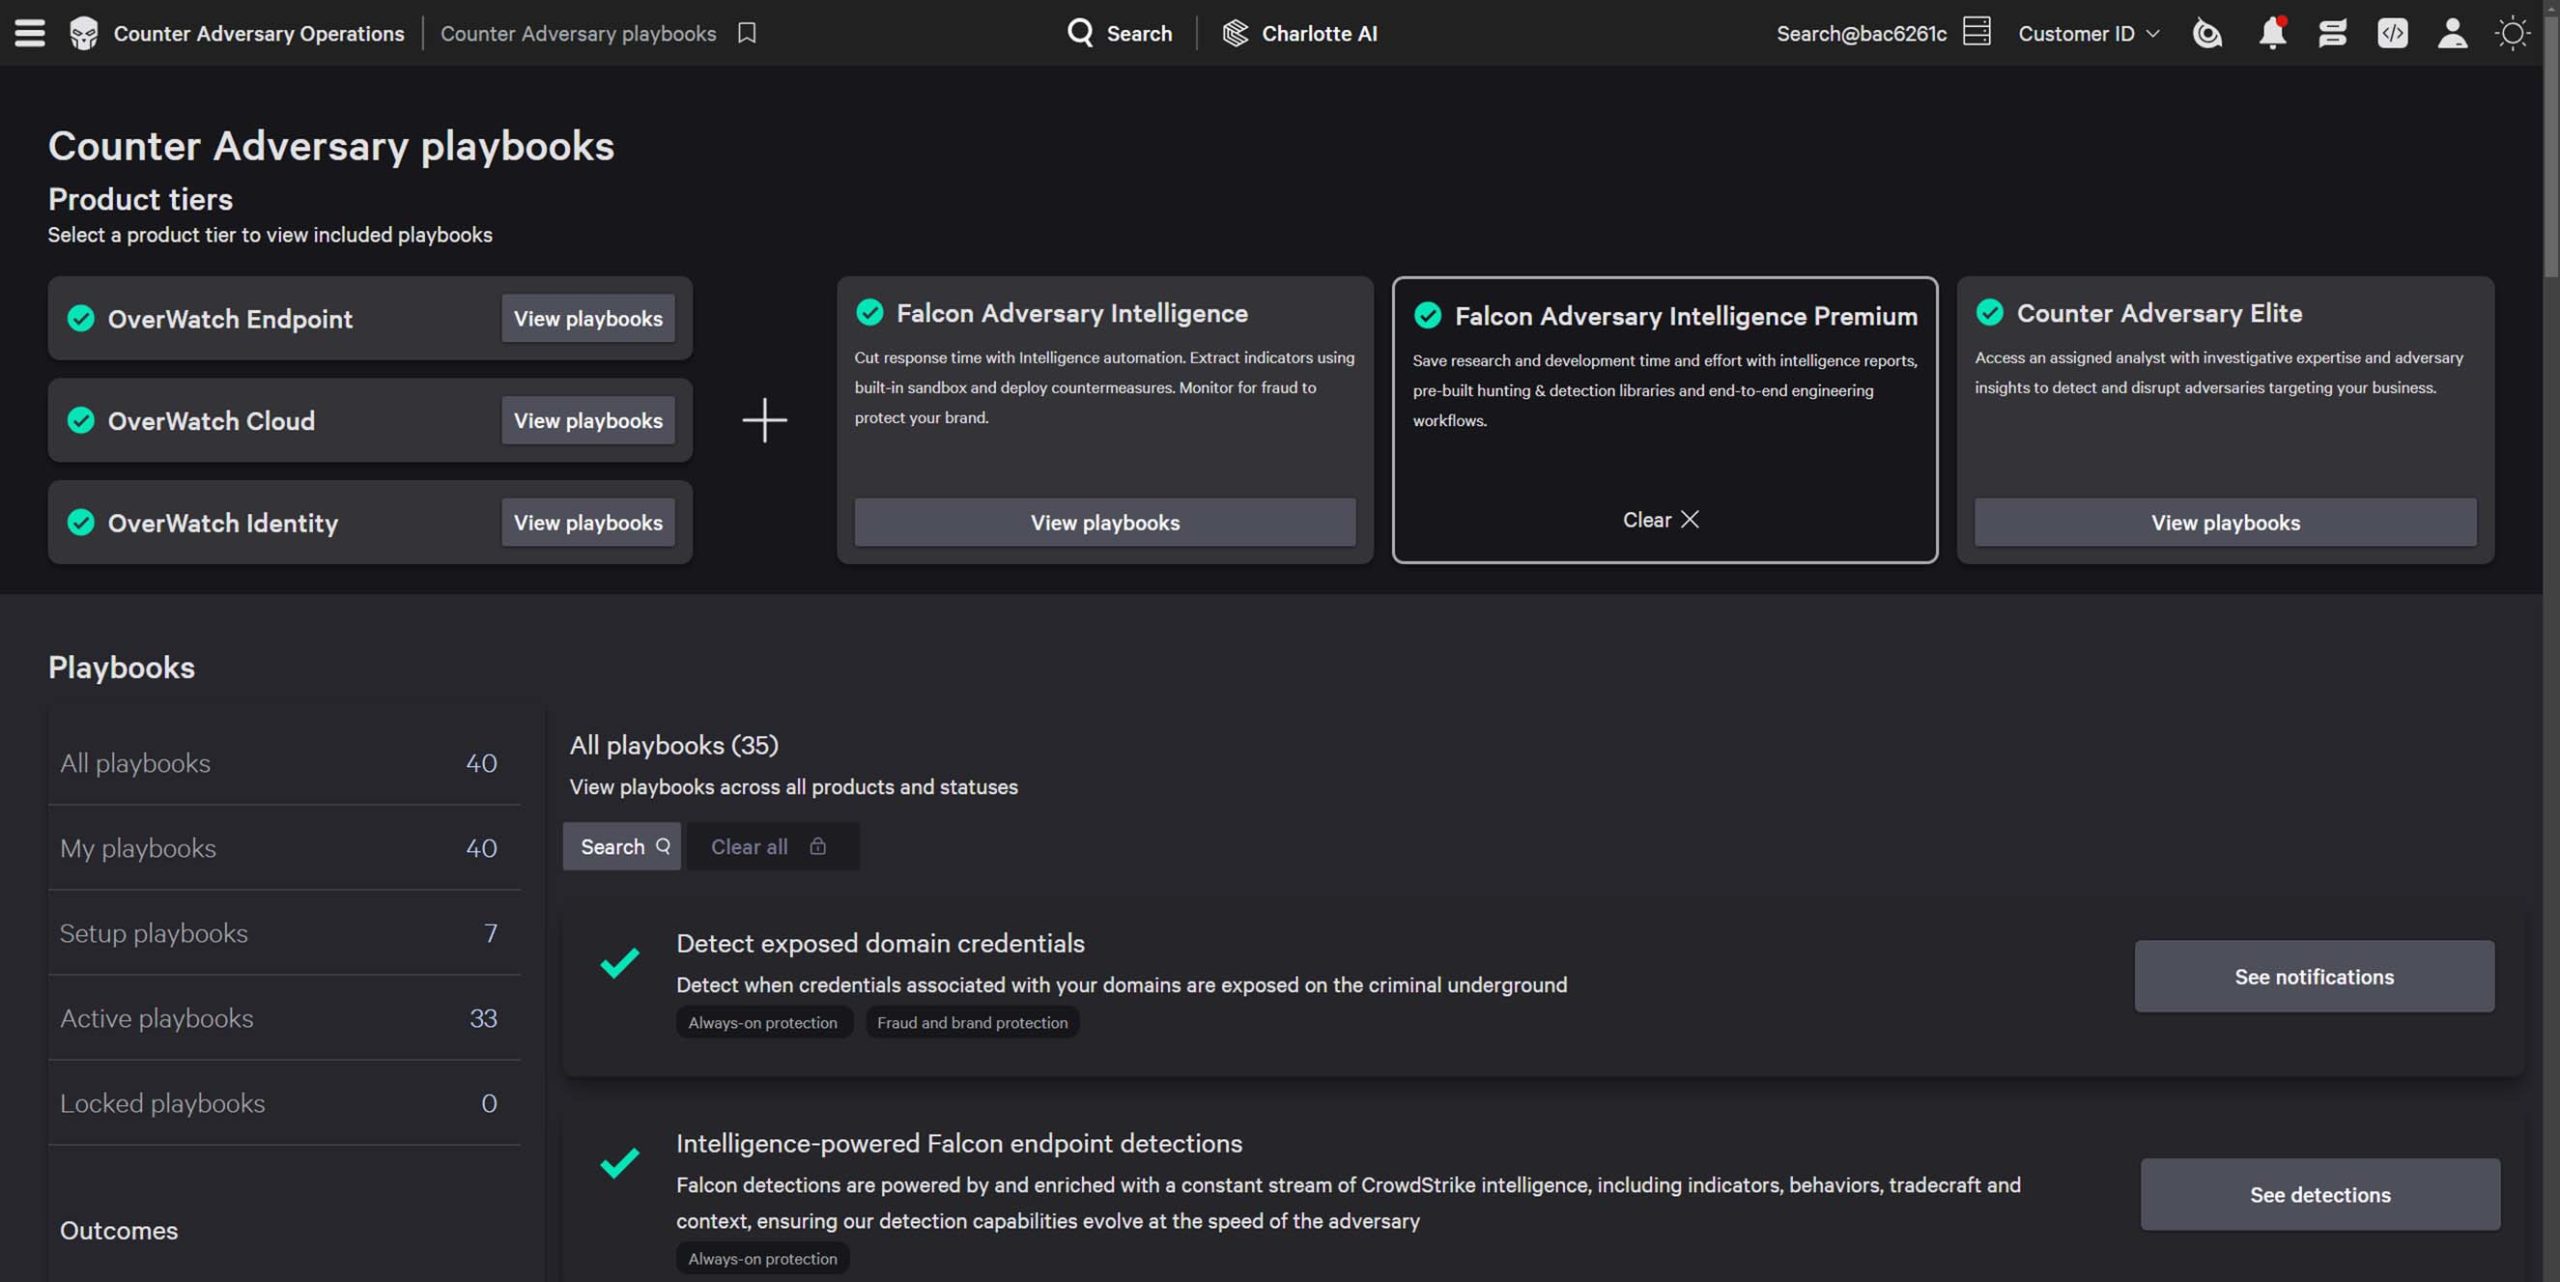
Task: Click the Search@bac6261c label
Action: pos(1861,33)
